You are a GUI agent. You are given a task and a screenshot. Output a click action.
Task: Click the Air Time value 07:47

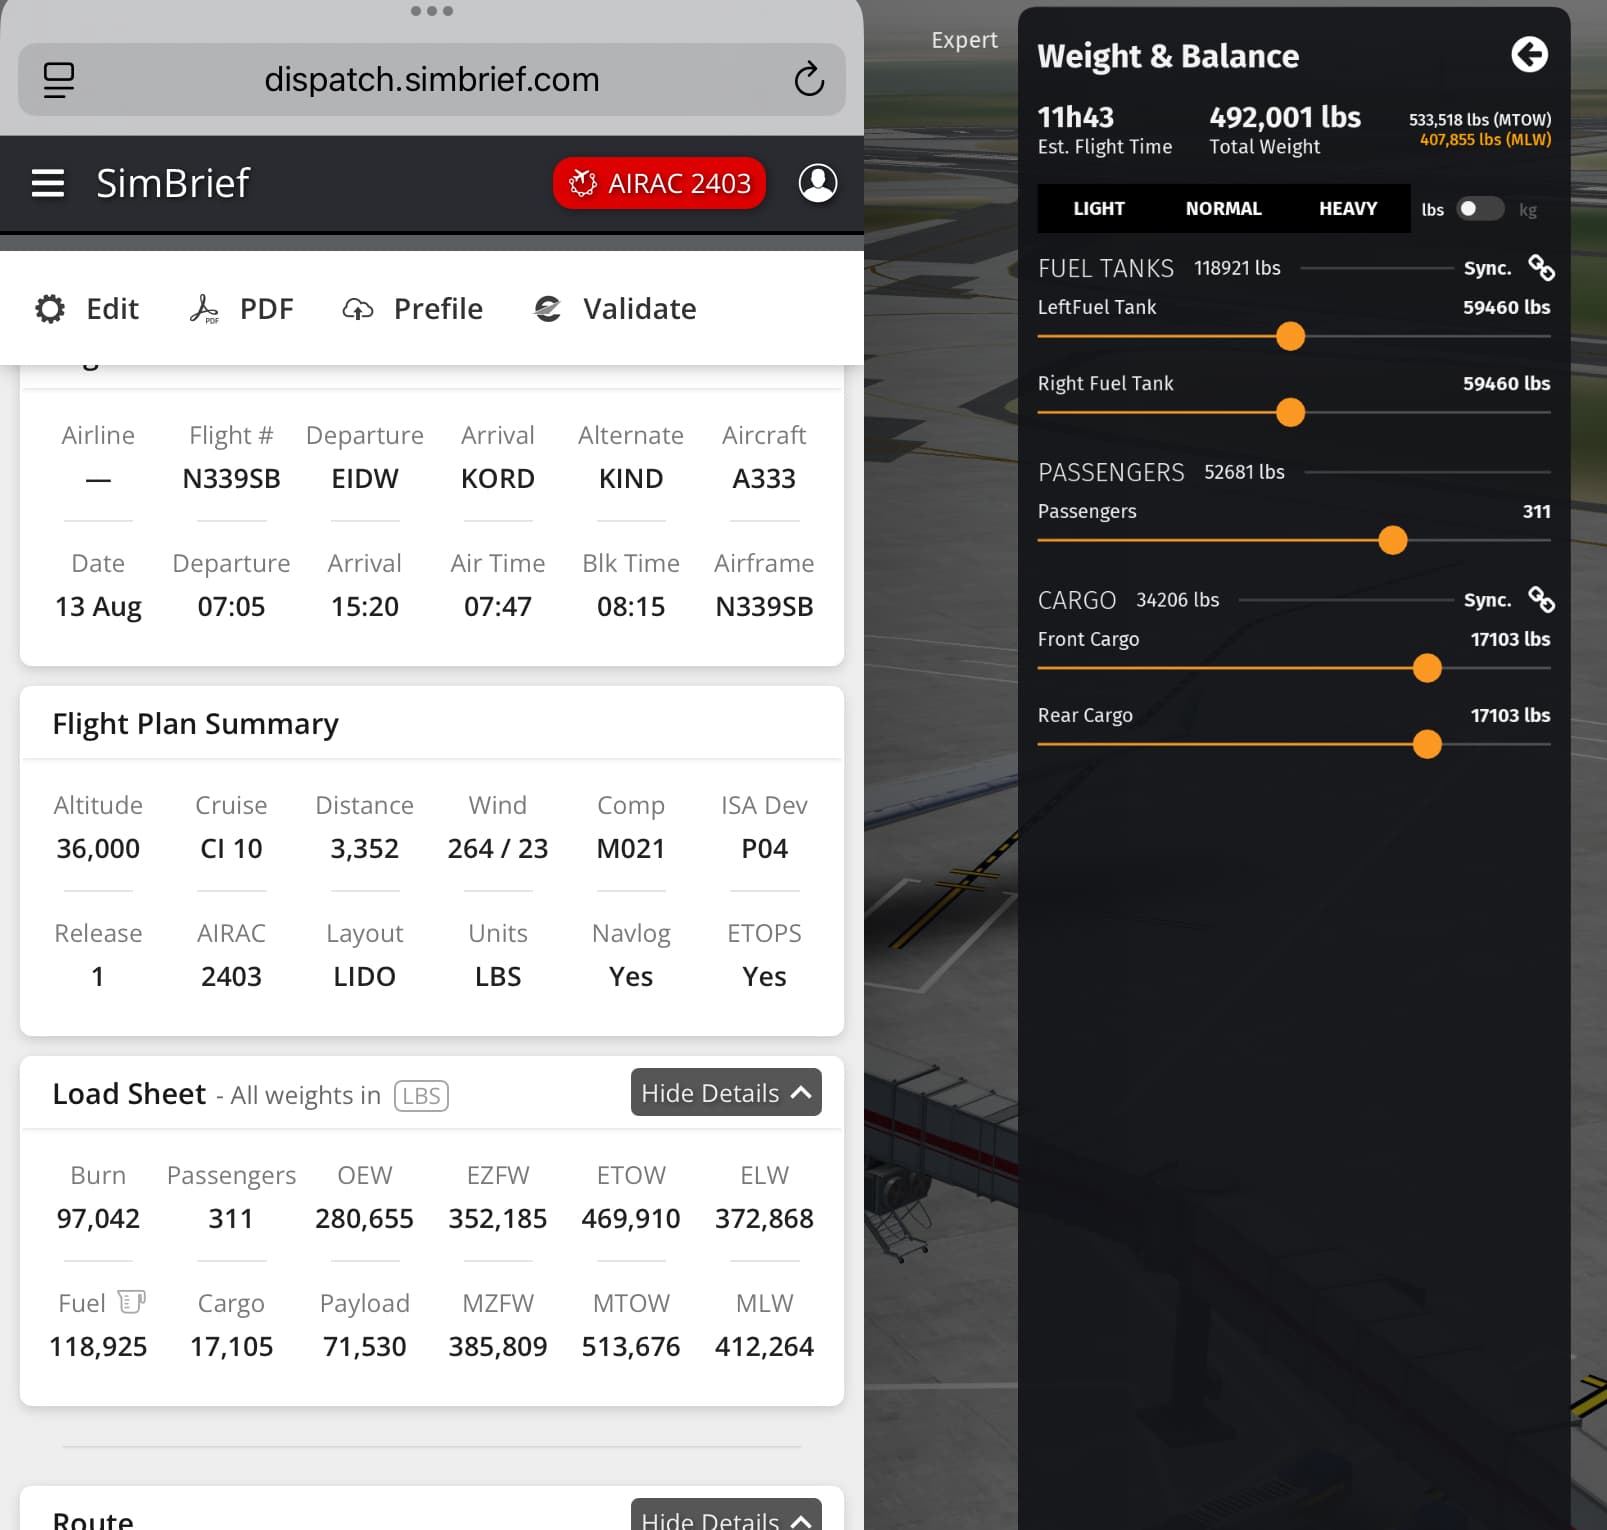[498, 606]
